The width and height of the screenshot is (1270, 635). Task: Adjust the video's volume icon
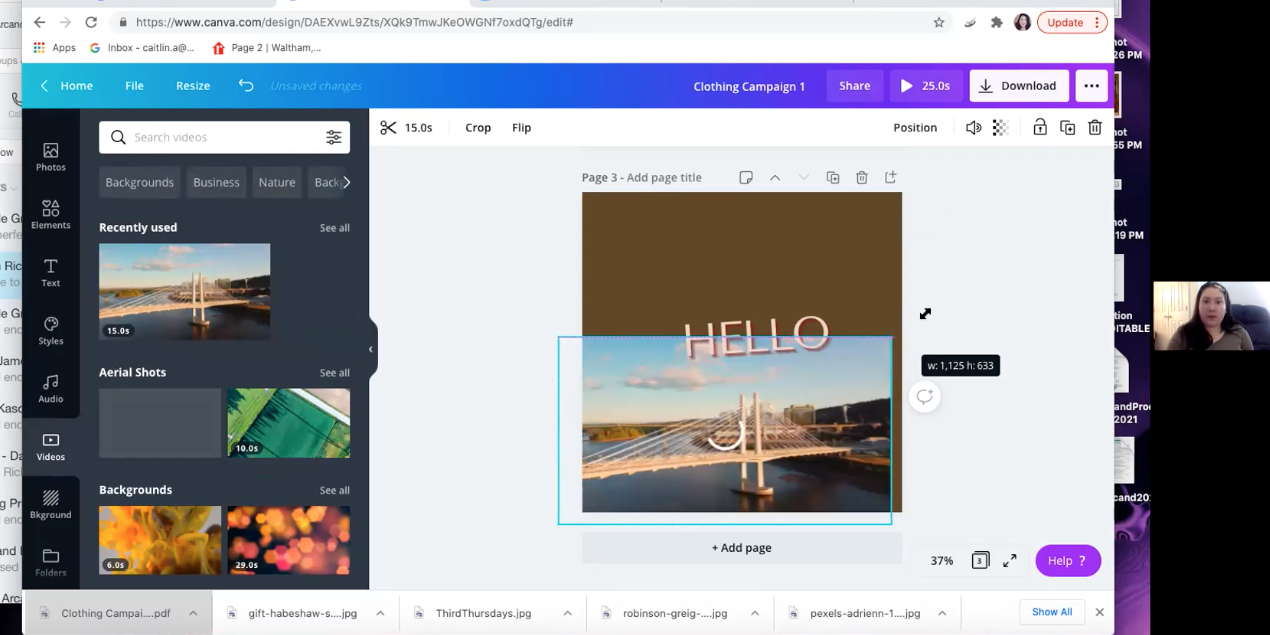973,127
